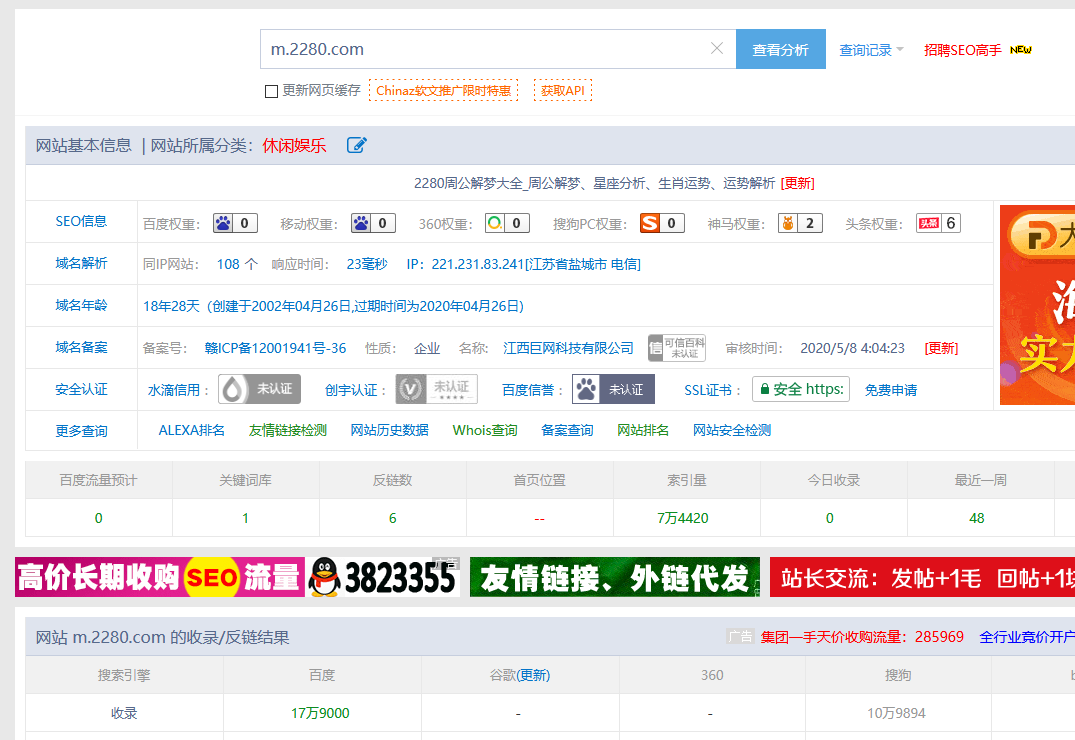Open the 查询记录 dropdown
This screenshot has height=740, width=1075.
click(x=871, y=49)
